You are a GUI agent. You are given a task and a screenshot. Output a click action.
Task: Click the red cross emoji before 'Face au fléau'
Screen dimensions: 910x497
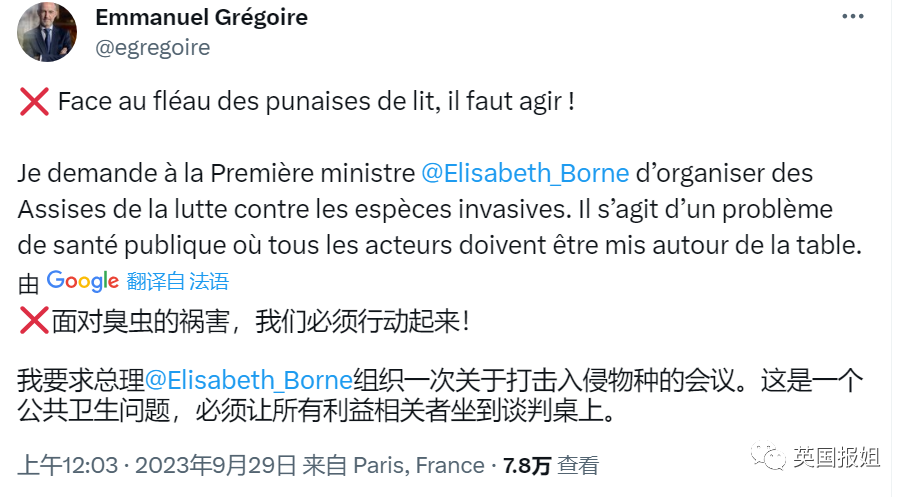pyautogui.click(x=34, y=102)
